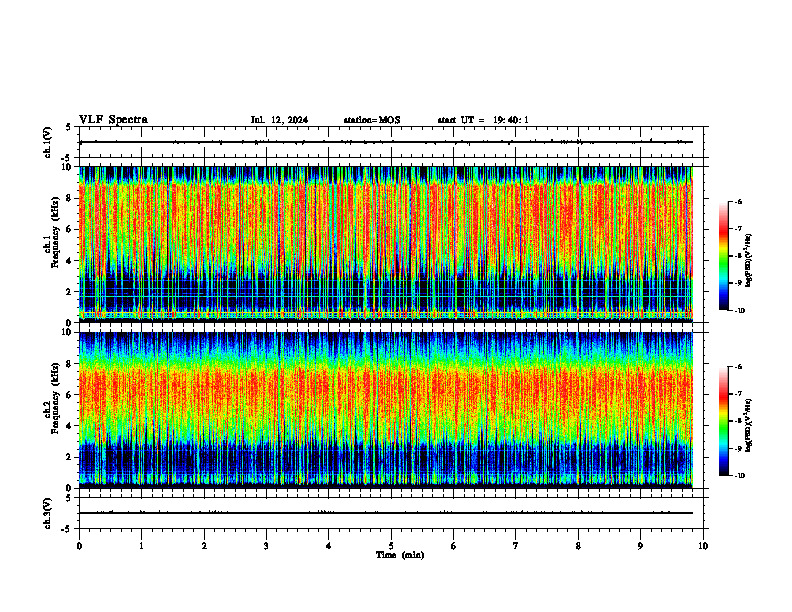This screenshot has width=792, height=612.
Task: Select the date text "Jul 12, 2024"
Action: (279, 120)
